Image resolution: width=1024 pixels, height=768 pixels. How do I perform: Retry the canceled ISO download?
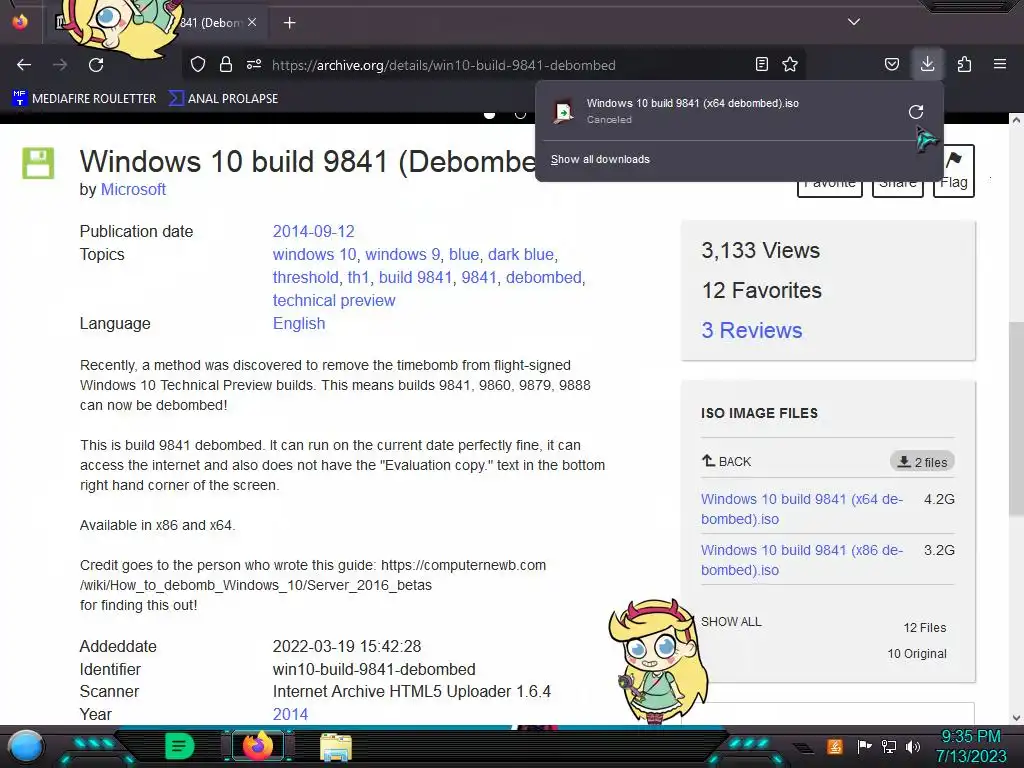coord(916,112)
